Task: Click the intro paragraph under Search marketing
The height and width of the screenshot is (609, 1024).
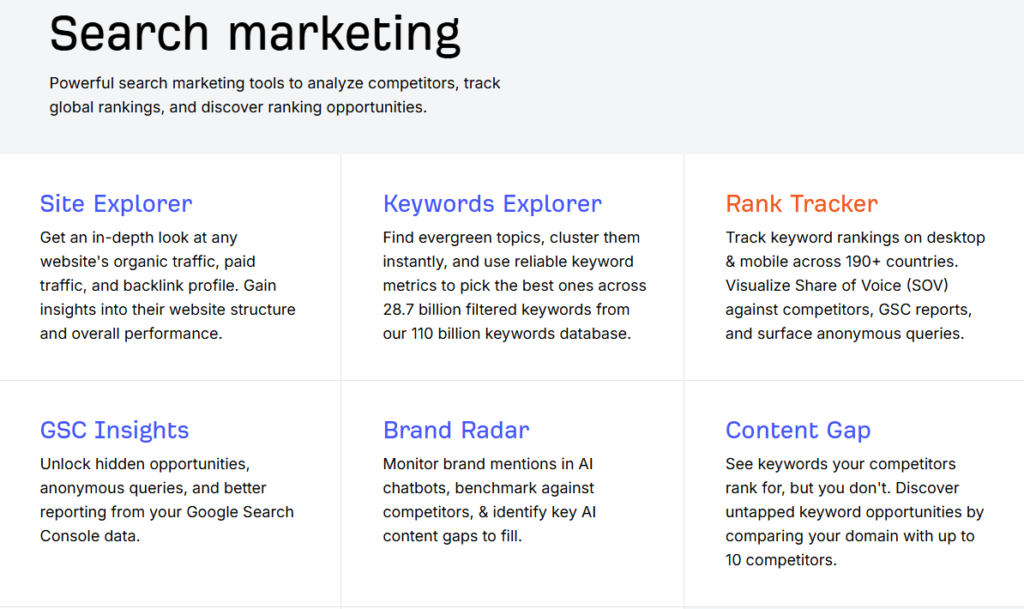Action: 274,95
